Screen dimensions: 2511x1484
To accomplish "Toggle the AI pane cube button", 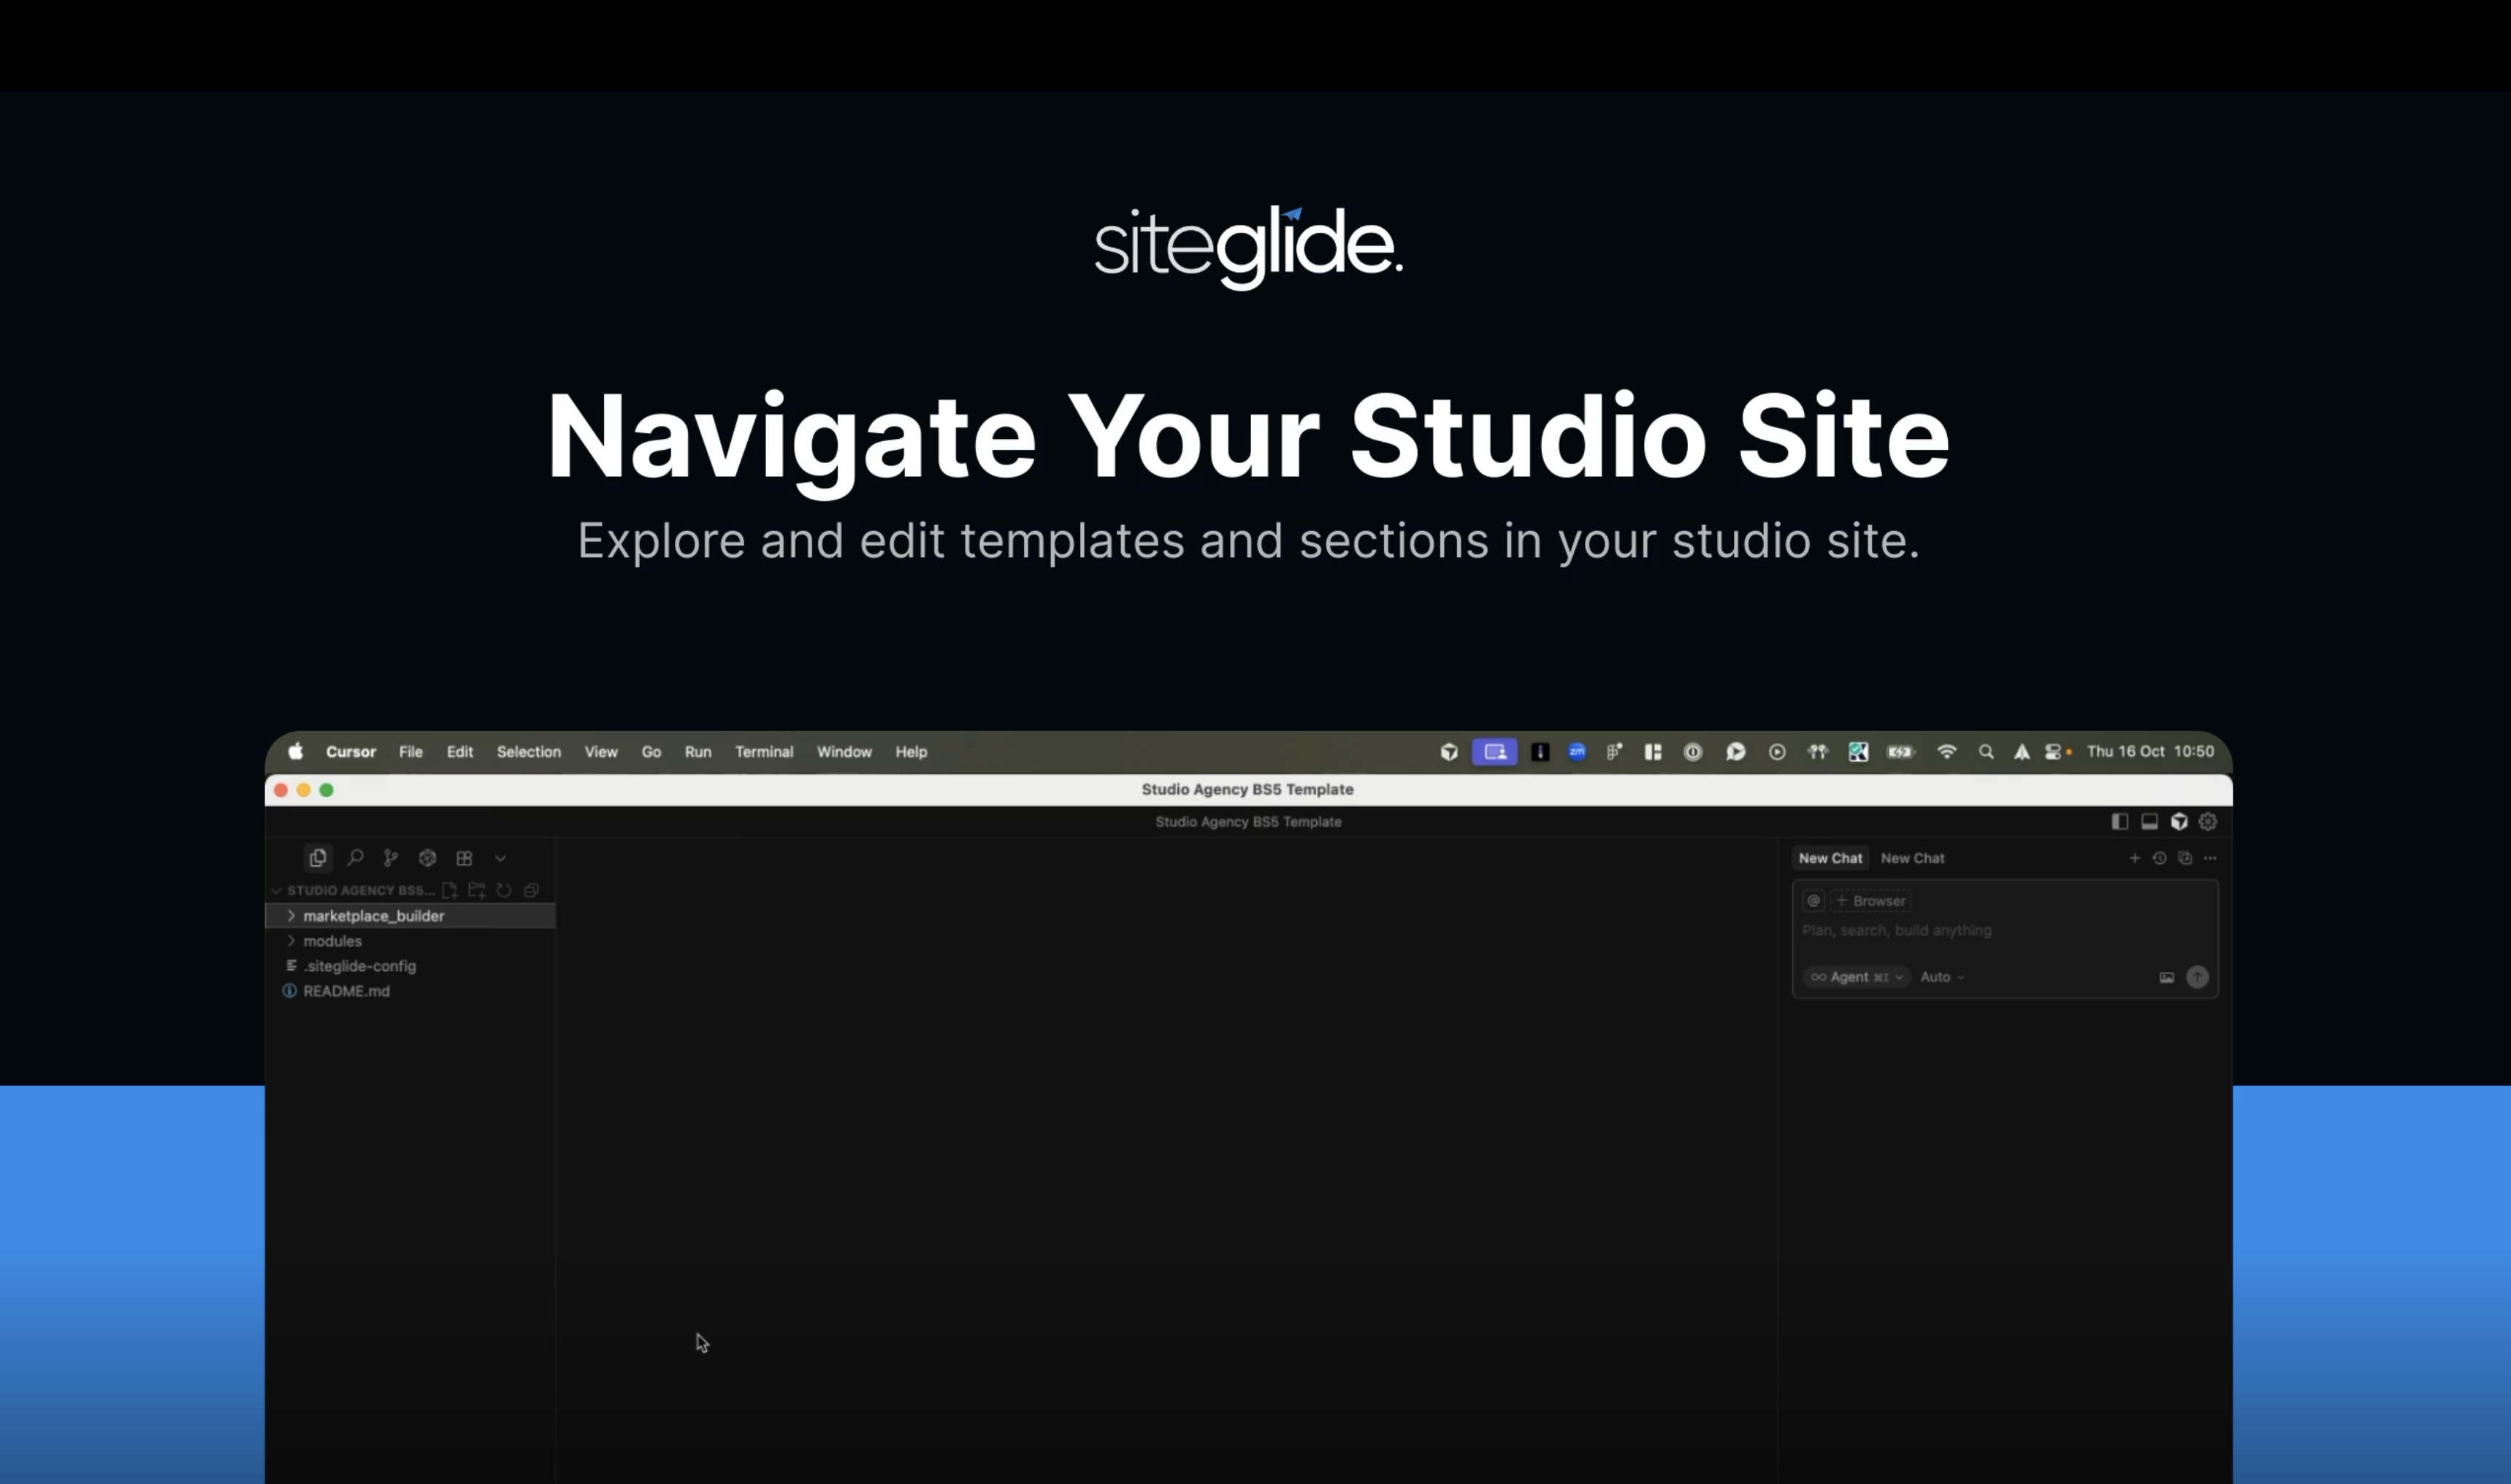I will coord(2179,822).
